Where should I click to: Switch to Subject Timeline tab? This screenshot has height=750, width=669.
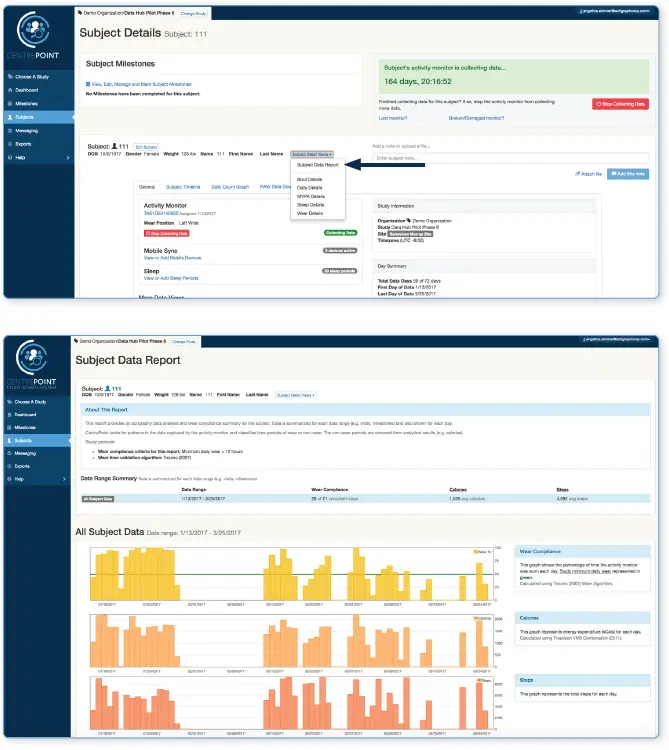(x=183, y=187)
